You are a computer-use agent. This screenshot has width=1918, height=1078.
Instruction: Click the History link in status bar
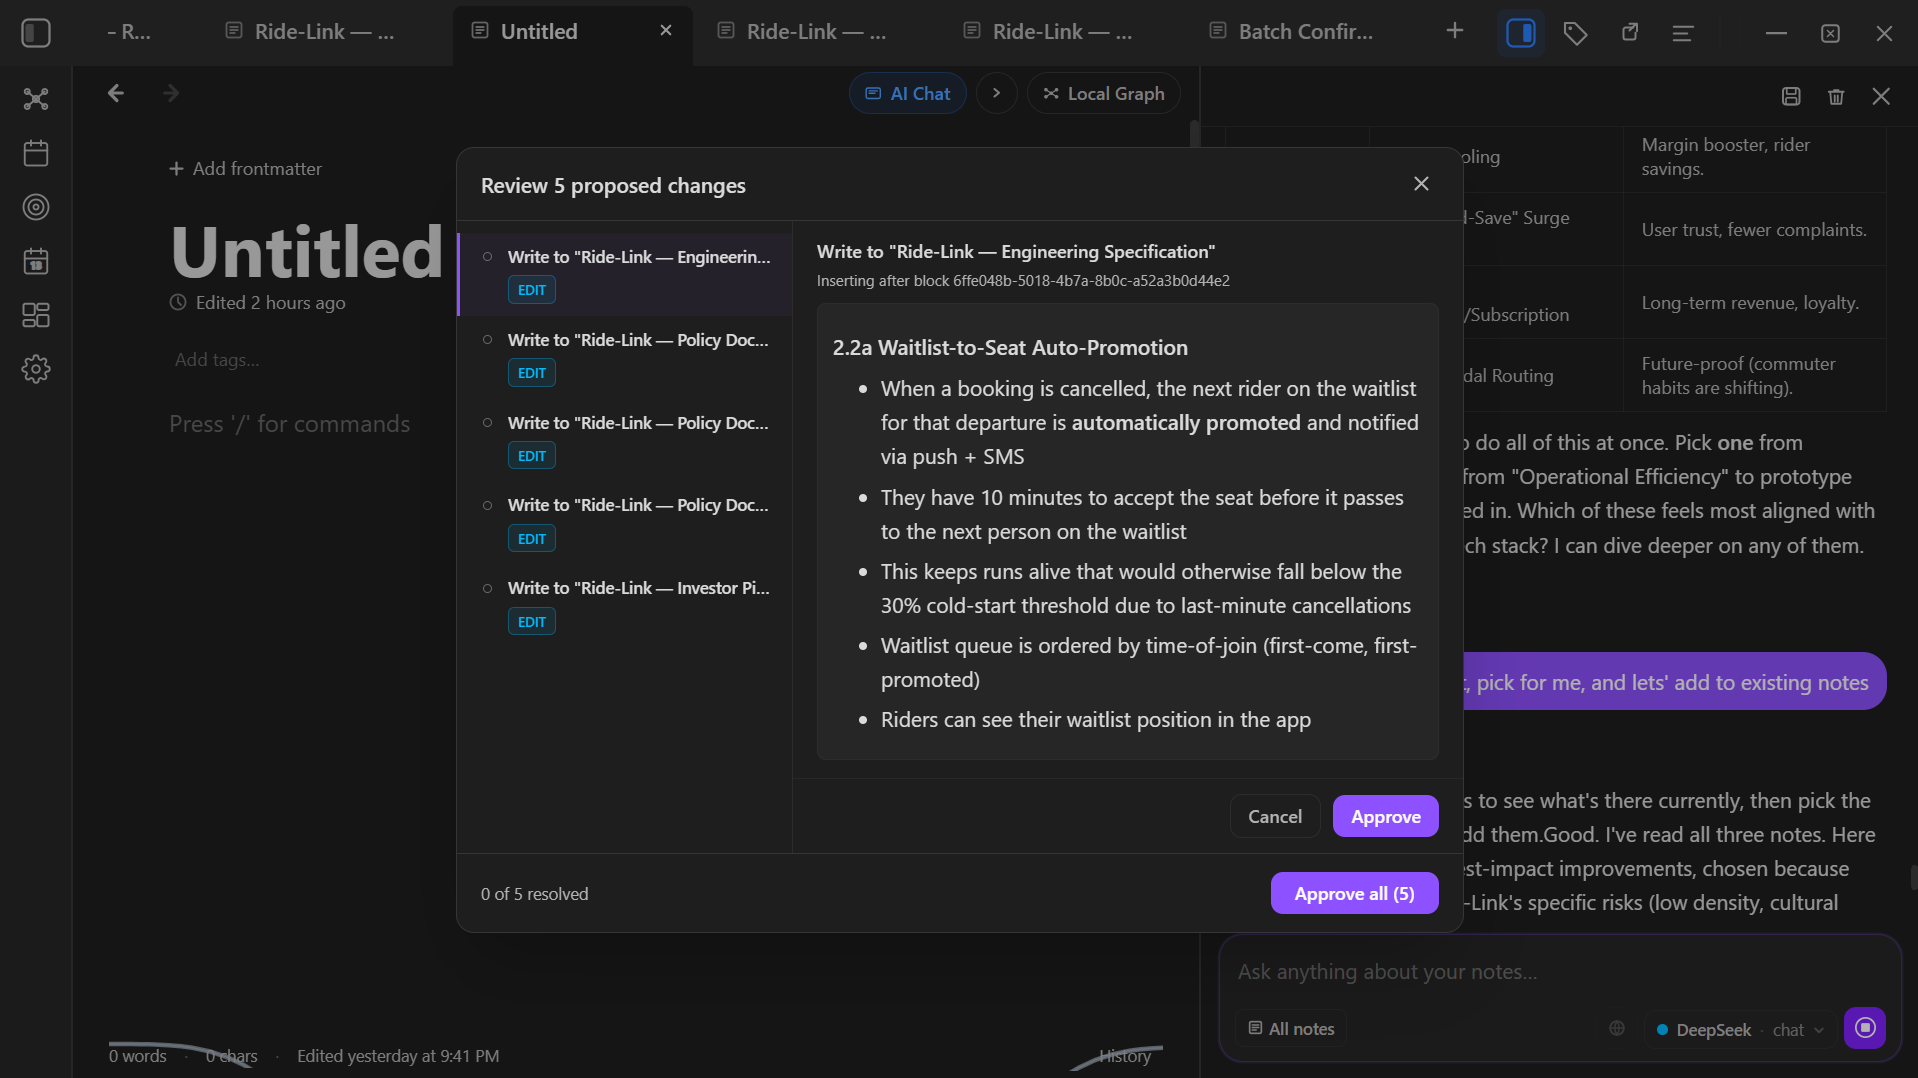1125,1056
